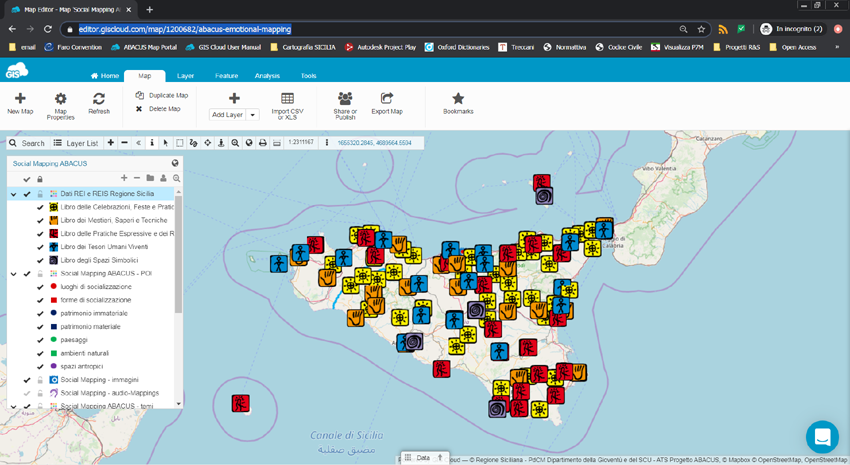Collapse the Dati REI e REIS group
Viewport: 850px width, 465px height.
tap(14, 193)
